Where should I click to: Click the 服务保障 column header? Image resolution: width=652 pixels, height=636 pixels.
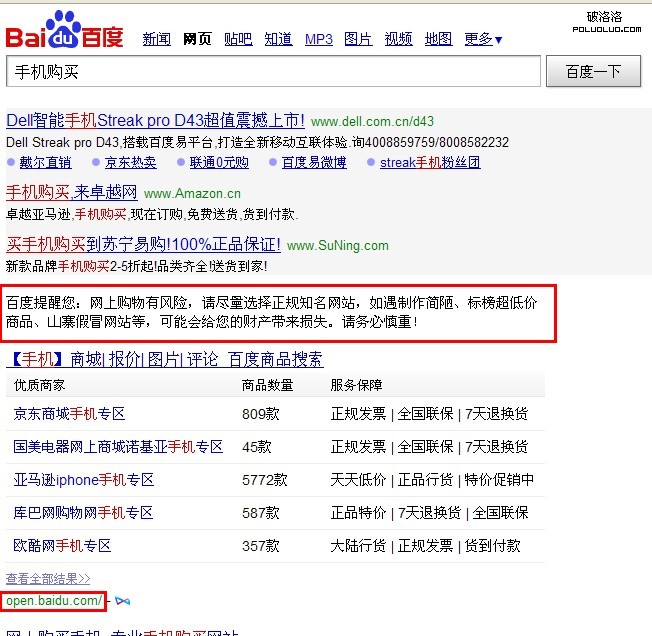click(356, 385)
